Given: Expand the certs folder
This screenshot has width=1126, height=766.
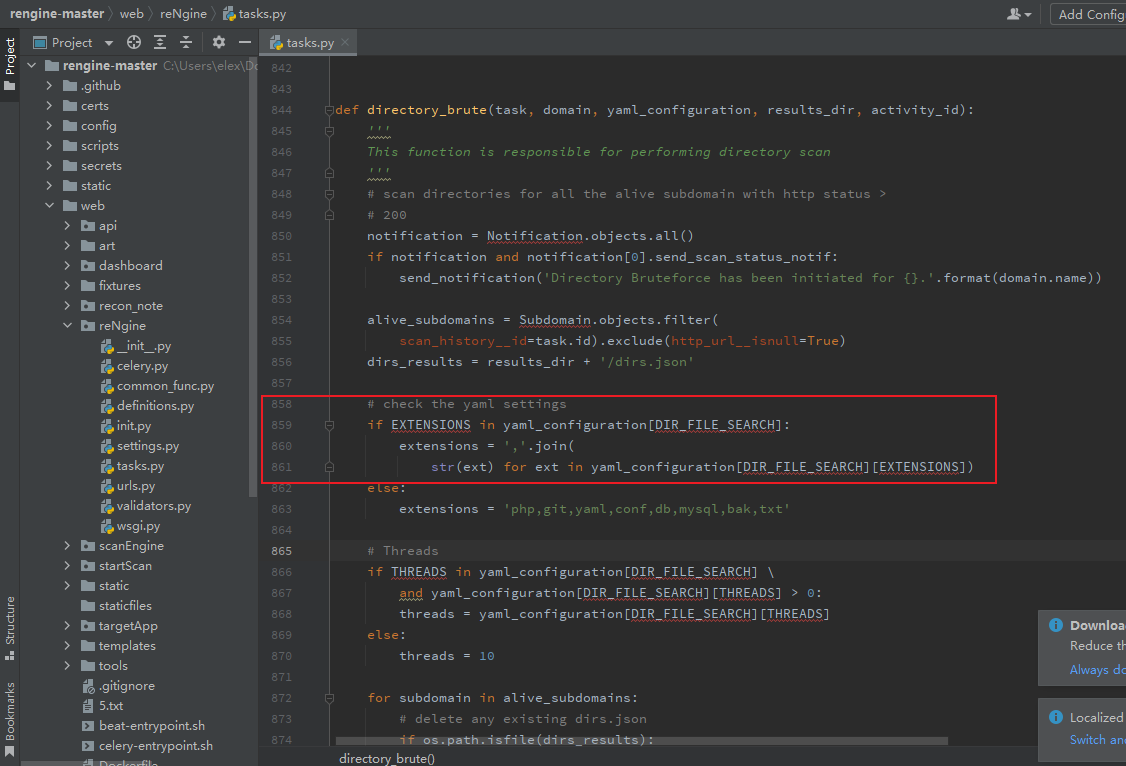Looking at the screenshot, I should pyautogui.click(x=49, y=106).
